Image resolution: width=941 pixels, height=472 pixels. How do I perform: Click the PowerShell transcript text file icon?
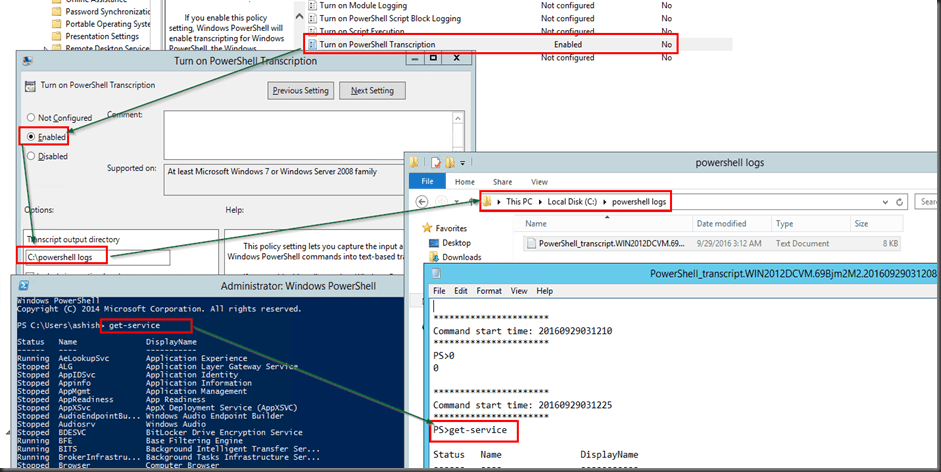(x=530, y=243)
